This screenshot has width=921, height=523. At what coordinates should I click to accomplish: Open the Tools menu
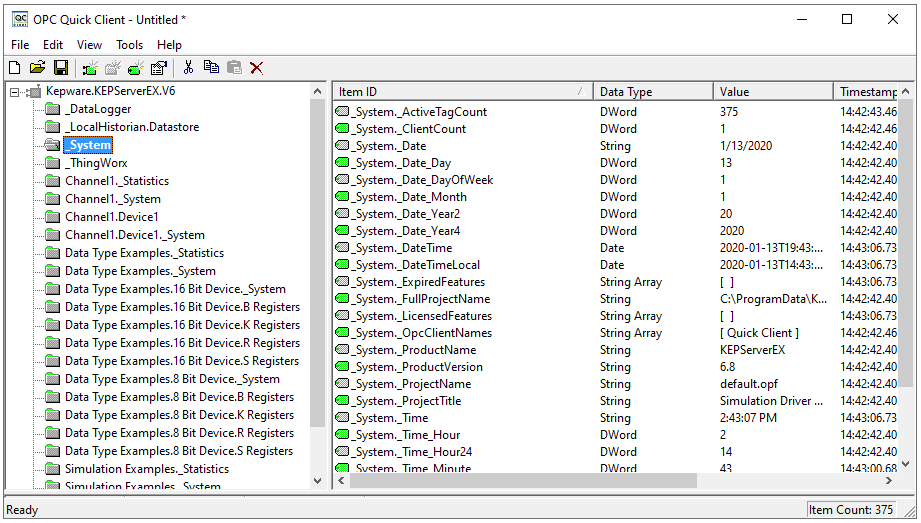129,45
